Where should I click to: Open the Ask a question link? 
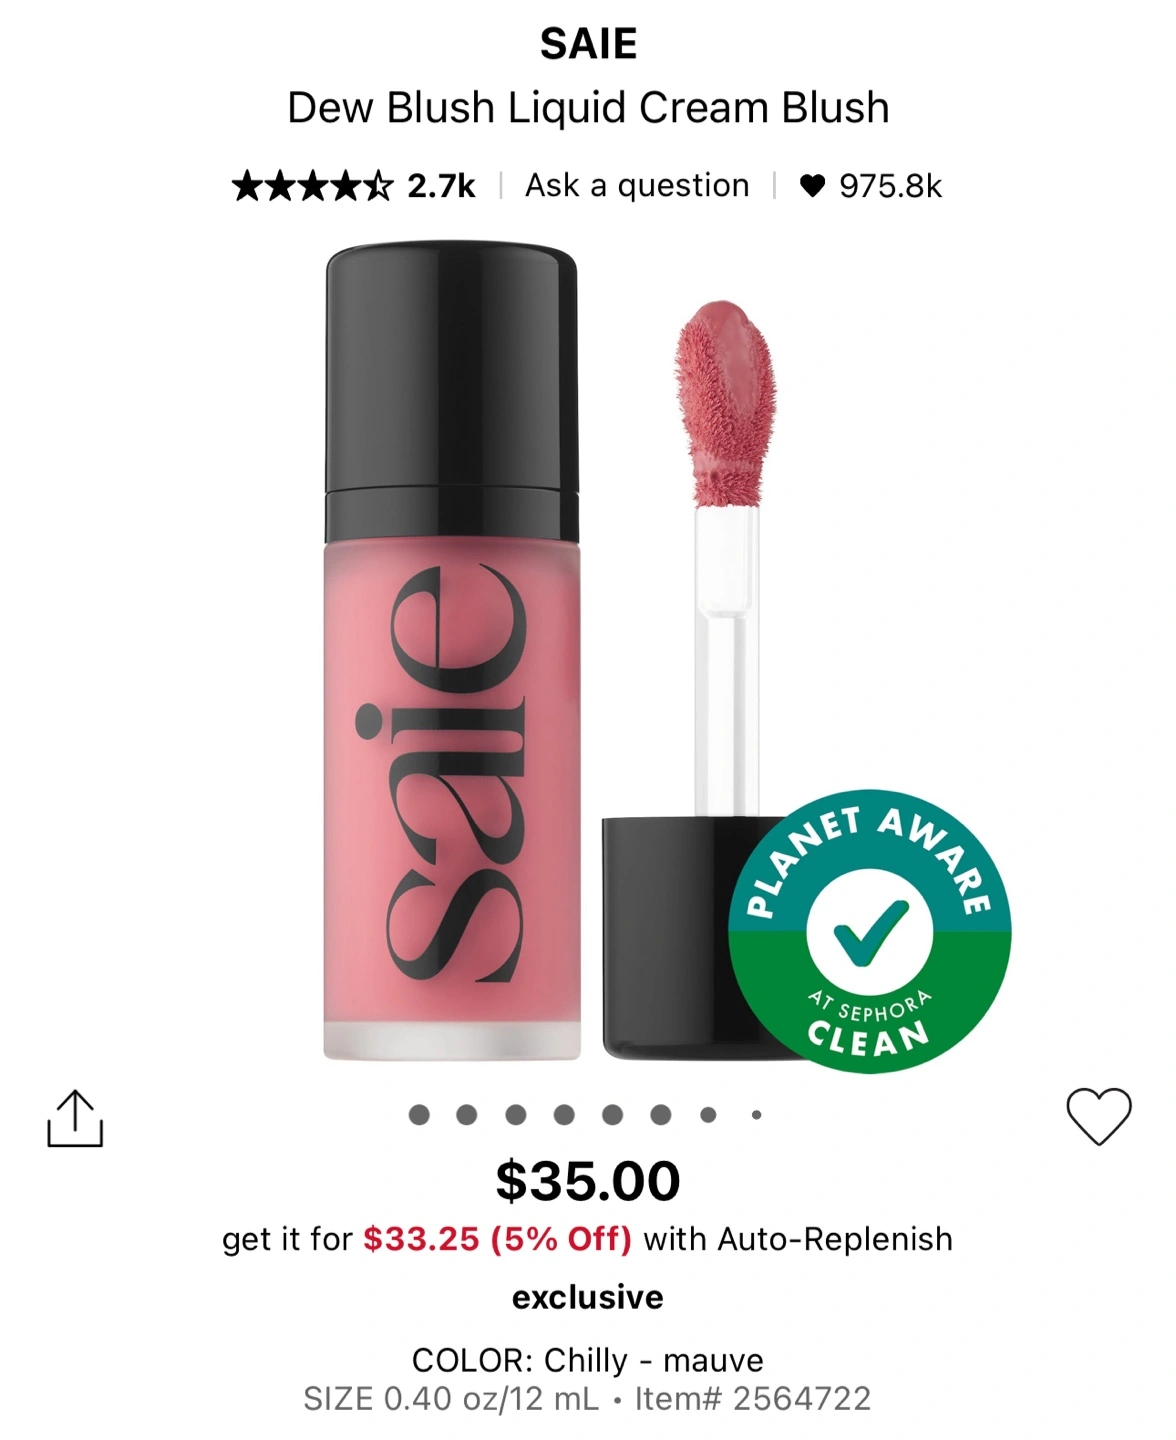[637, 186]
